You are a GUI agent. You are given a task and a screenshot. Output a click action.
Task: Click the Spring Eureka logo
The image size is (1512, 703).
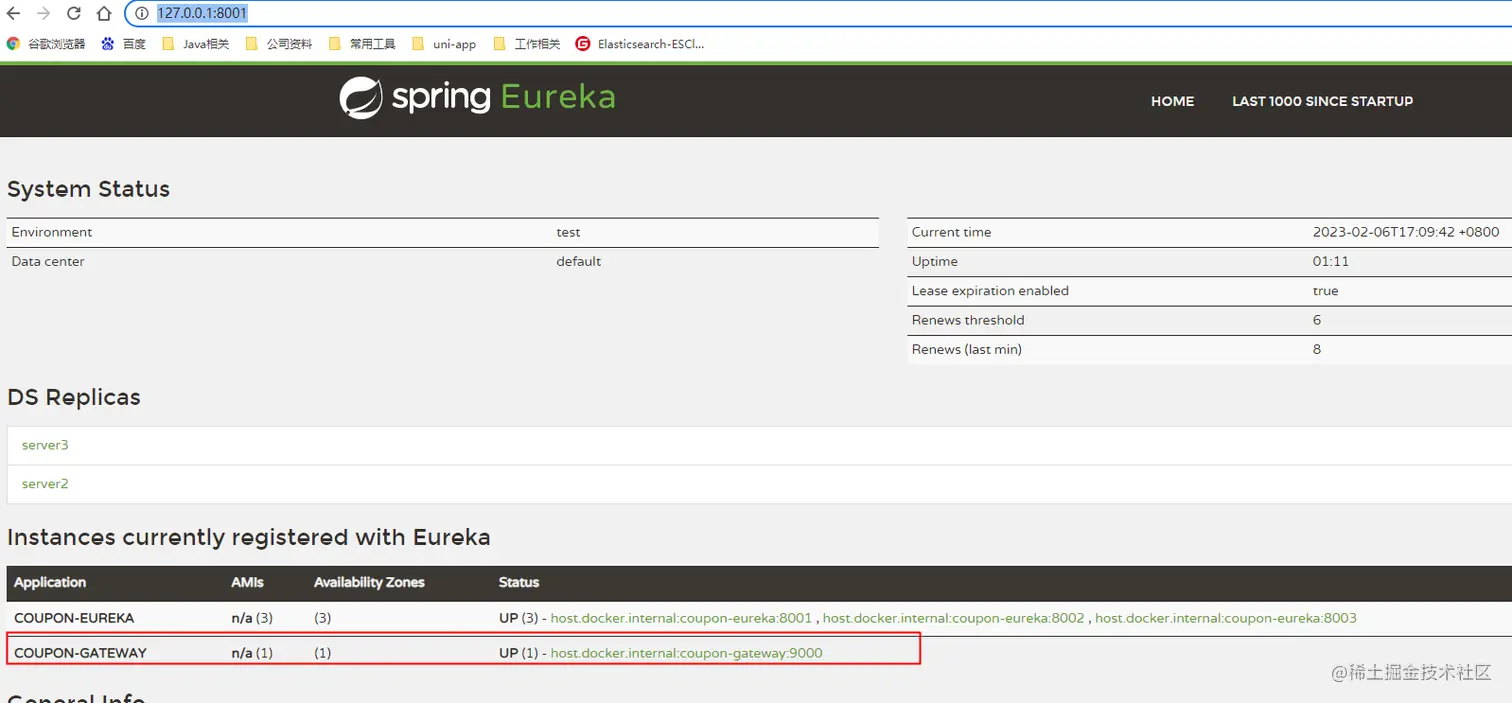click(477, 98)
